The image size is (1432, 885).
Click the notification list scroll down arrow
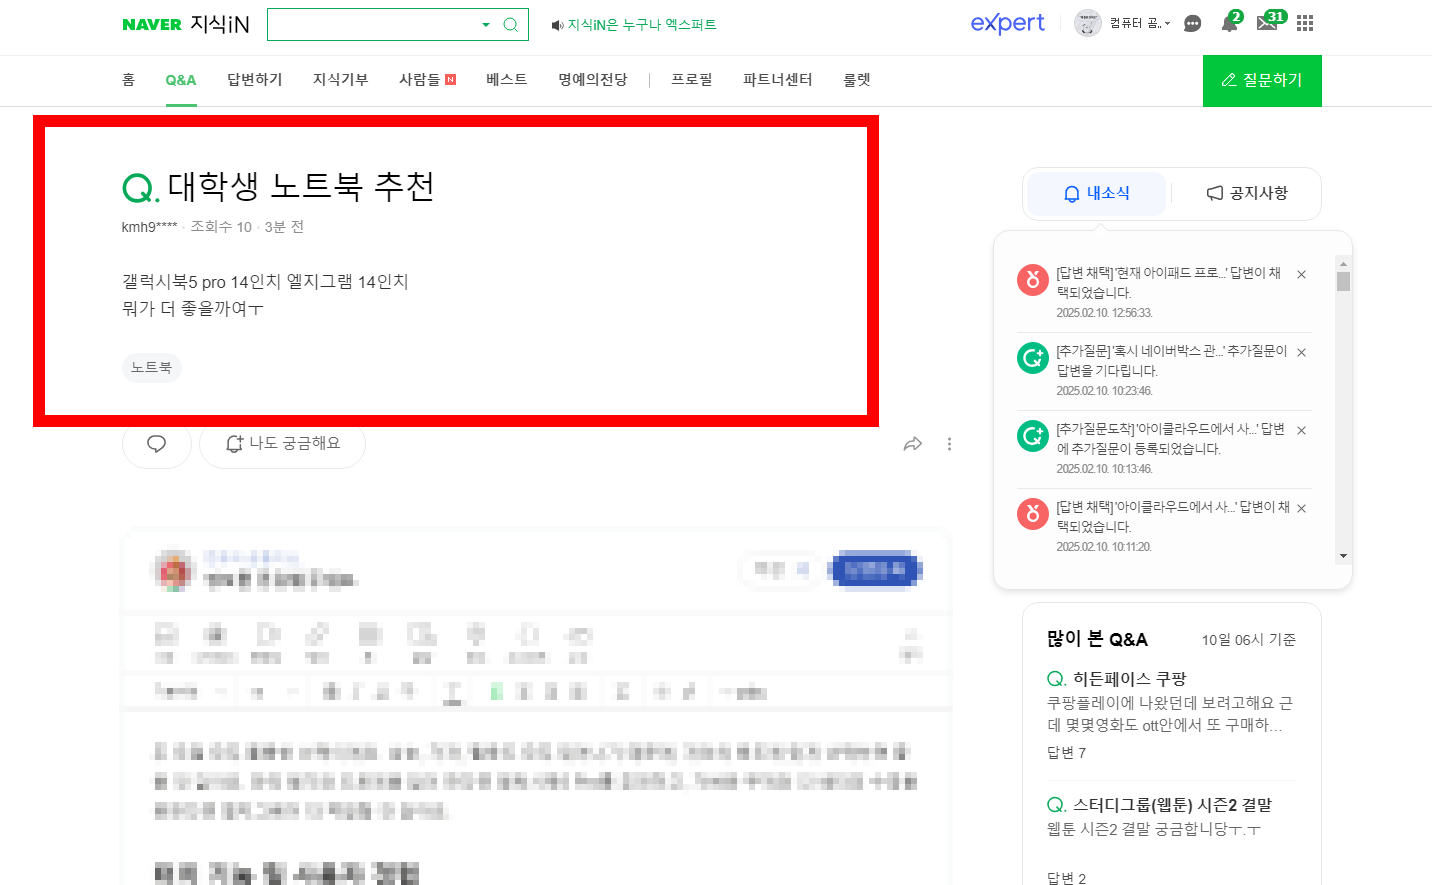coord(1343,556)
